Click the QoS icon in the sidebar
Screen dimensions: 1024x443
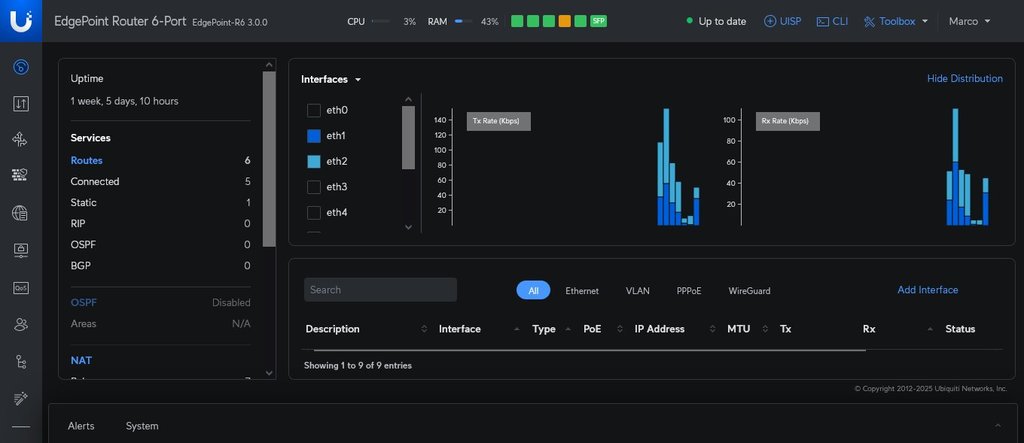[20, 288]
